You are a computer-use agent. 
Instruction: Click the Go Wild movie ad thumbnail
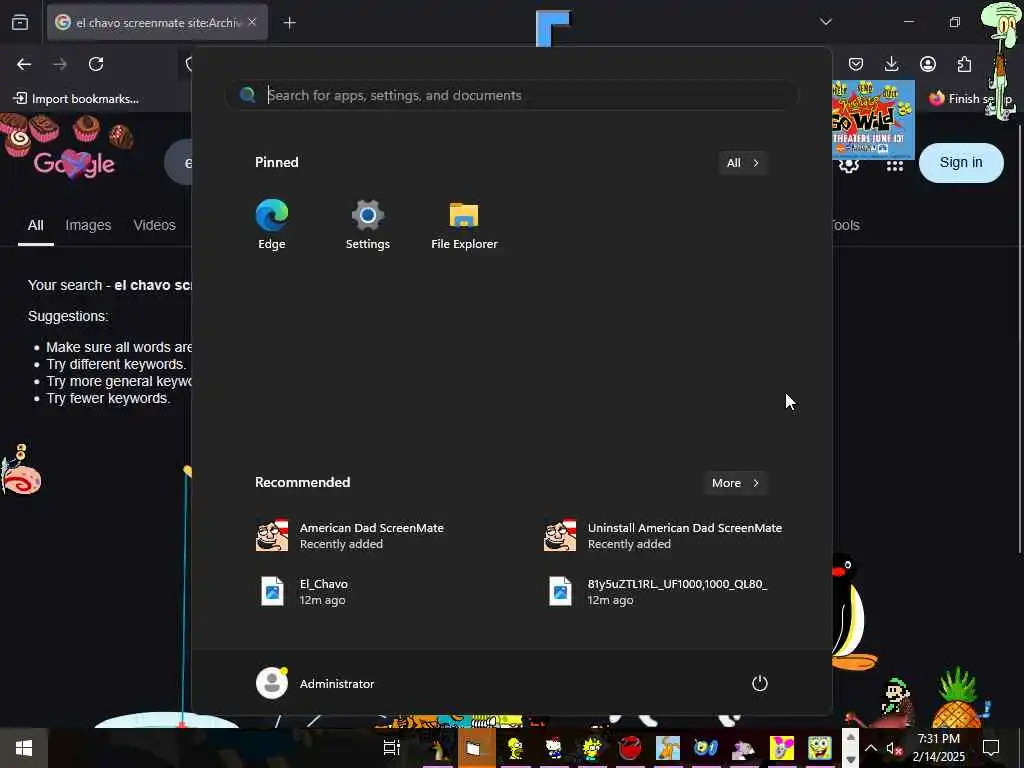[873, 118]
